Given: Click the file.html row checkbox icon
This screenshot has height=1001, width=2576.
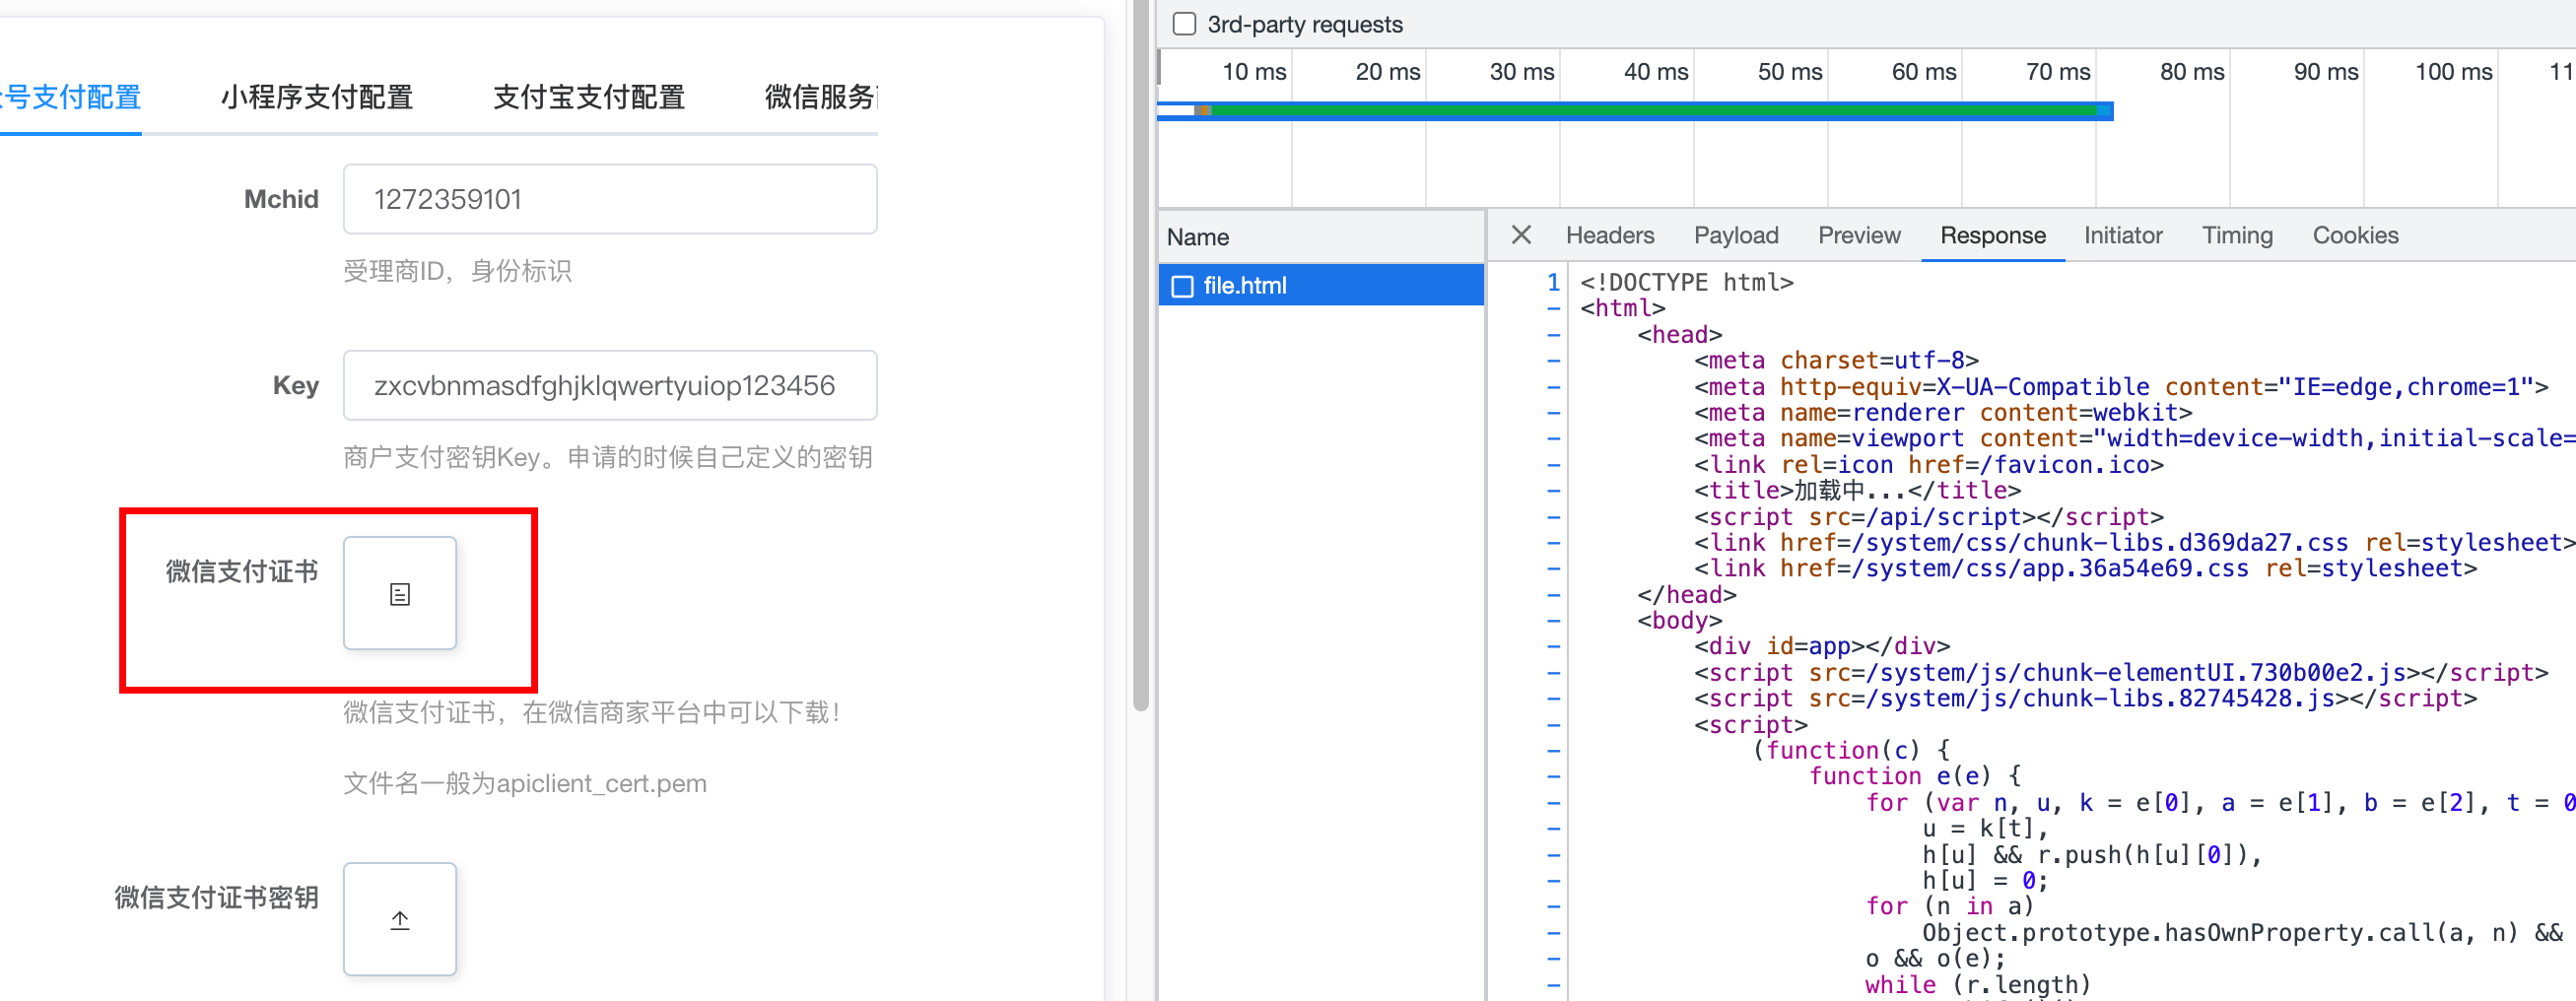Looking at the screenshot, I should (x=1182, y=287).
